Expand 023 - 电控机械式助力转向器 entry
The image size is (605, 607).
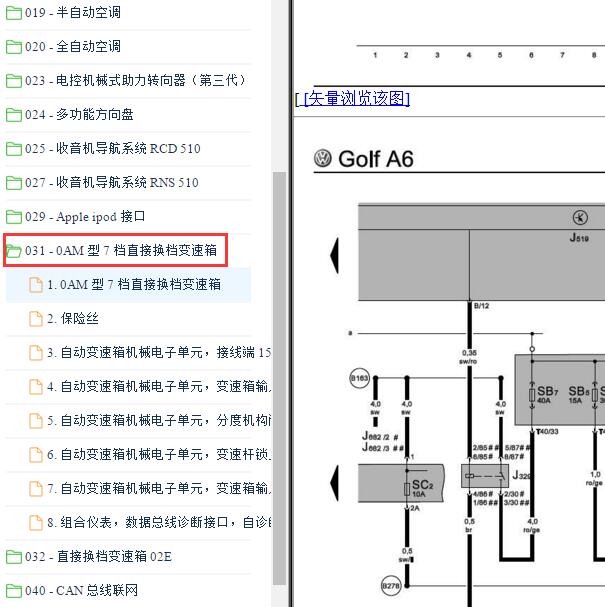135,81
